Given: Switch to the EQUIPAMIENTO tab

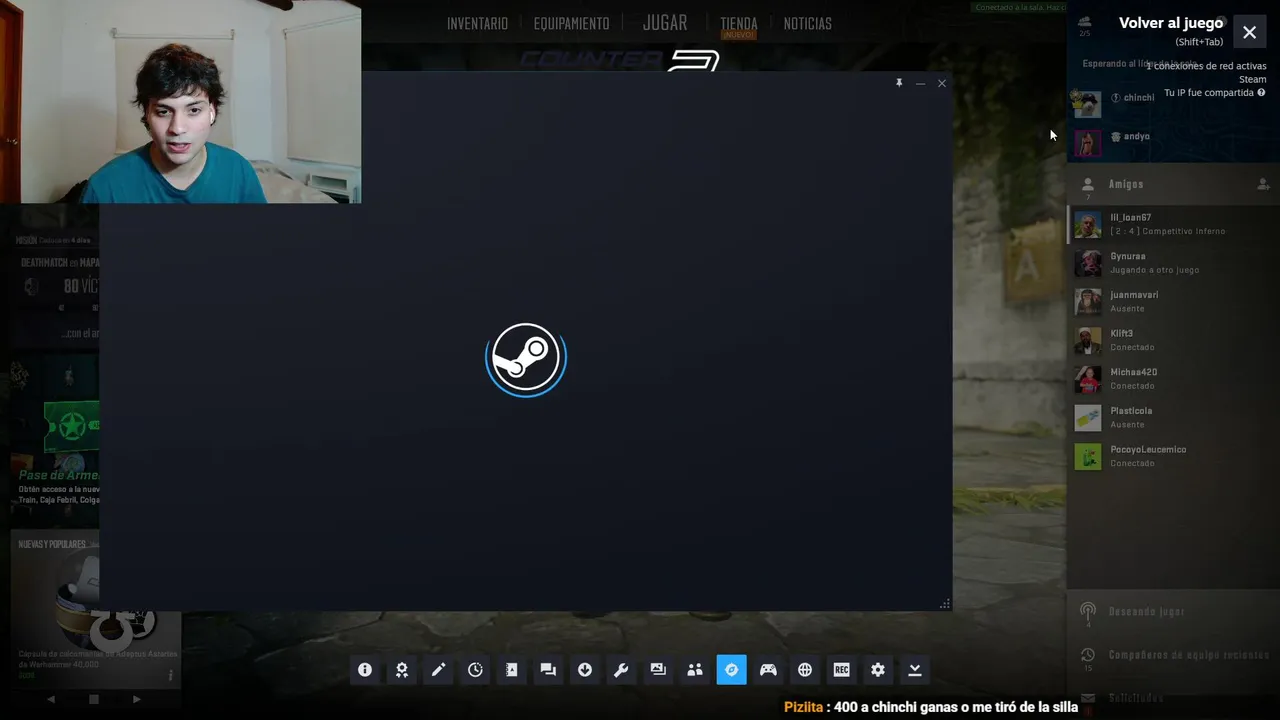Looking at the screenshot, I should (x=571, y=23).
